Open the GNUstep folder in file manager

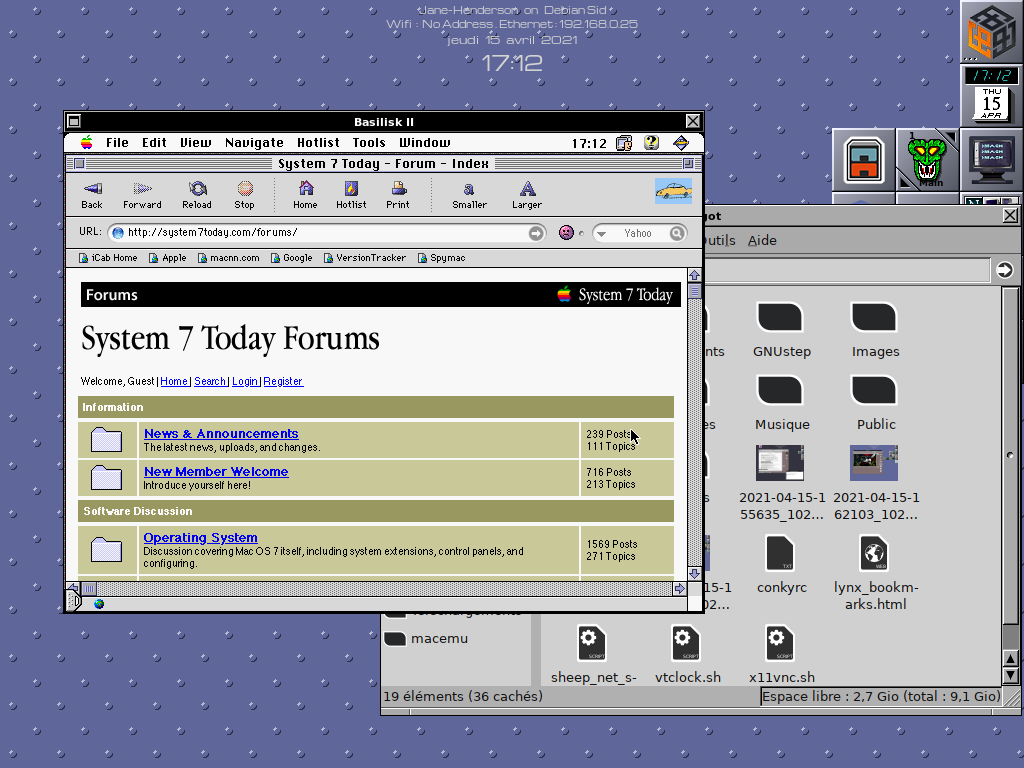coord(780,318)
